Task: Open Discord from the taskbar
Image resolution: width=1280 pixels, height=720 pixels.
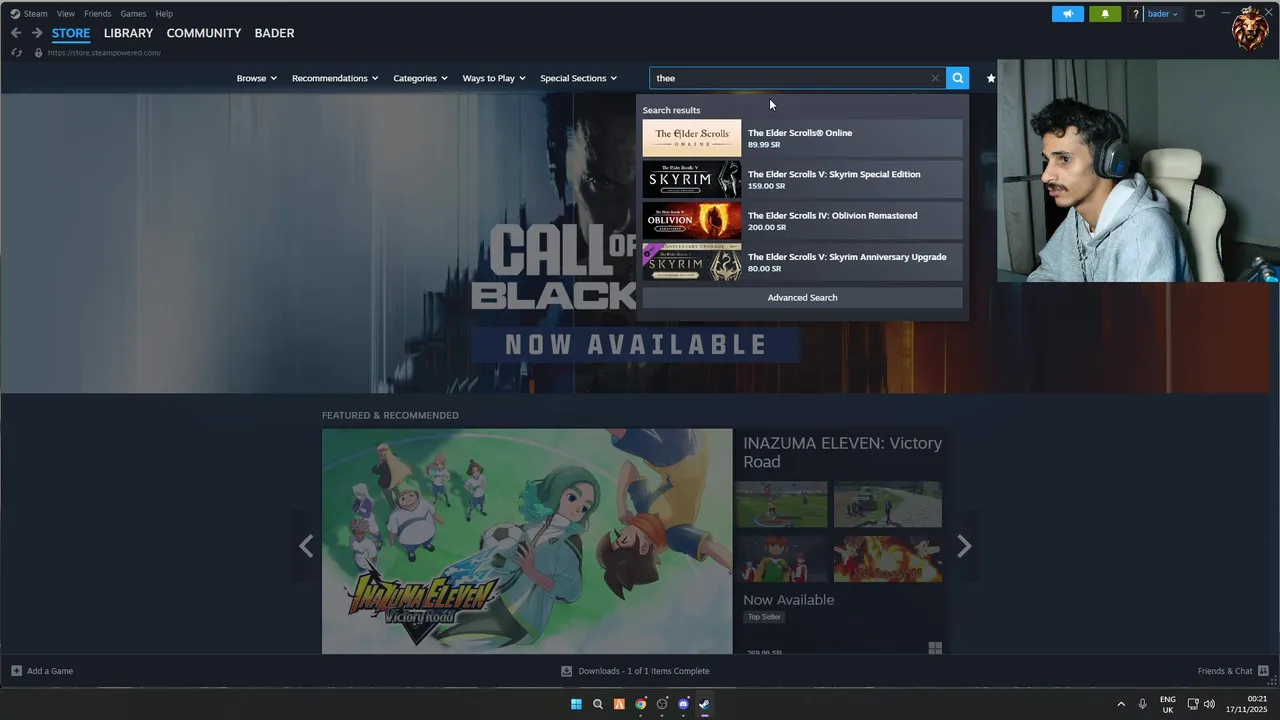Action: click(684, 704)
